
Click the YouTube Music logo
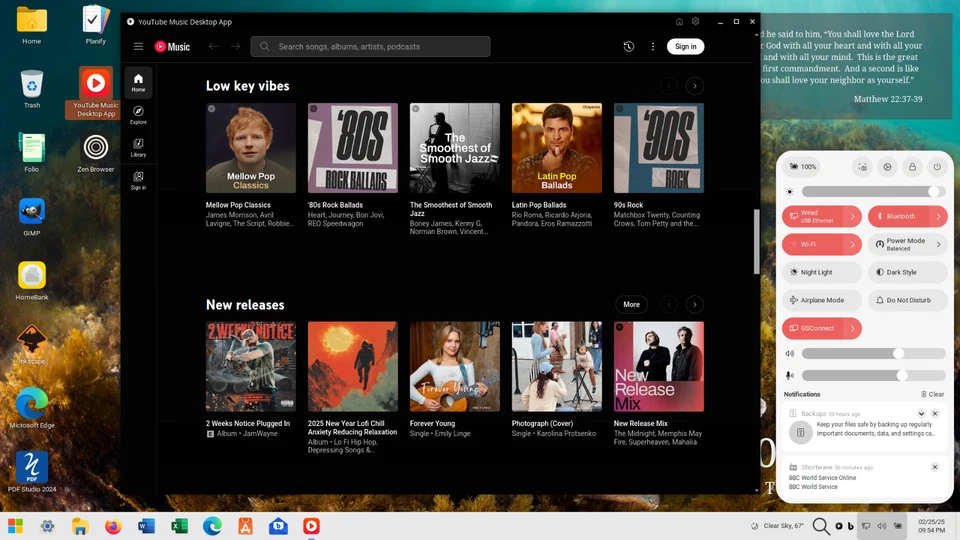(172, 47)
